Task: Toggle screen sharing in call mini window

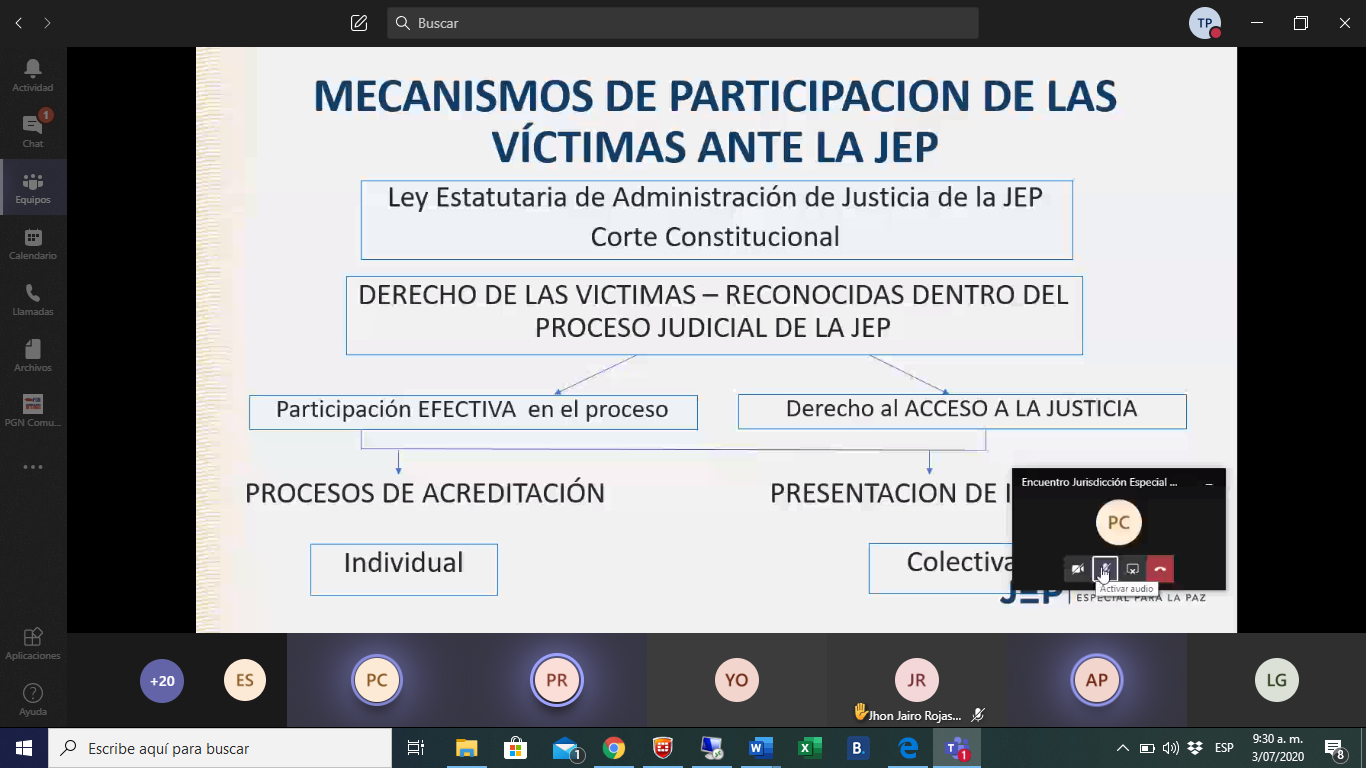Action: tap(1132, 569)
